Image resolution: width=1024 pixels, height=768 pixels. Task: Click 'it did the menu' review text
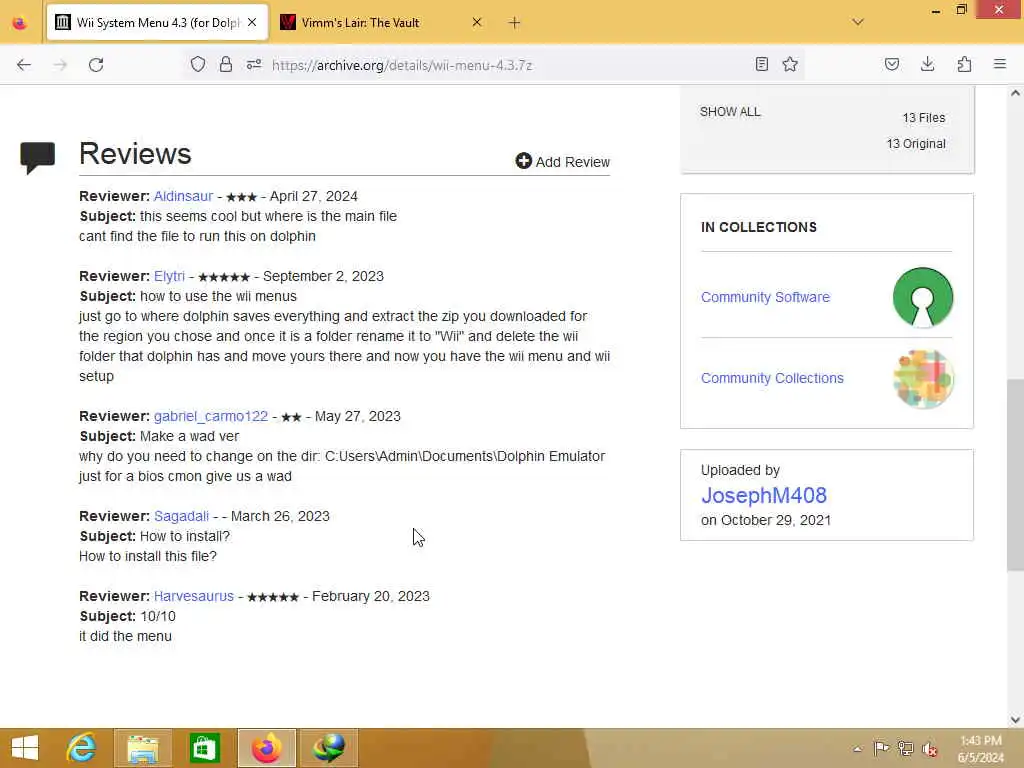[125, 636]
